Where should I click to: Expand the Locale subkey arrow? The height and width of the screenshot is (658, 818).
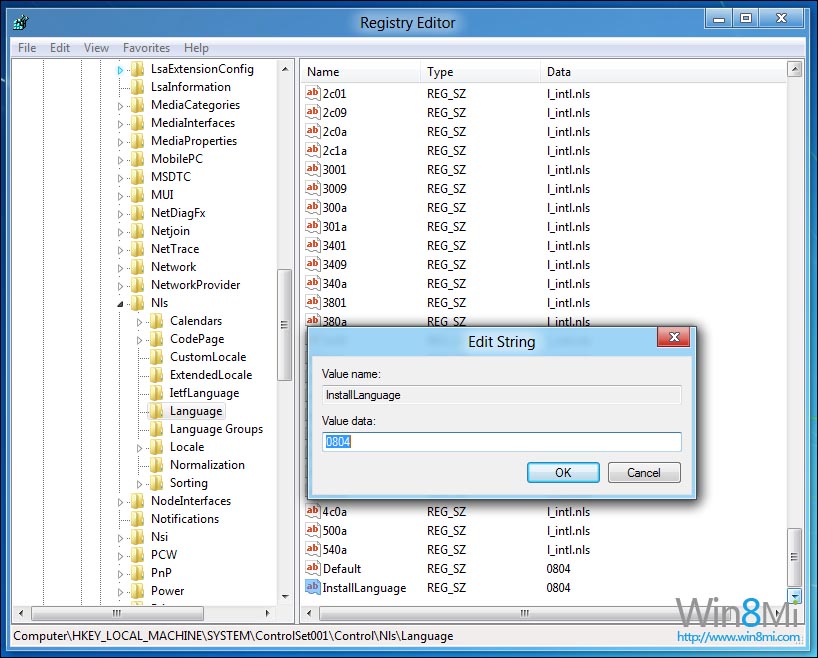click(140, 447)
